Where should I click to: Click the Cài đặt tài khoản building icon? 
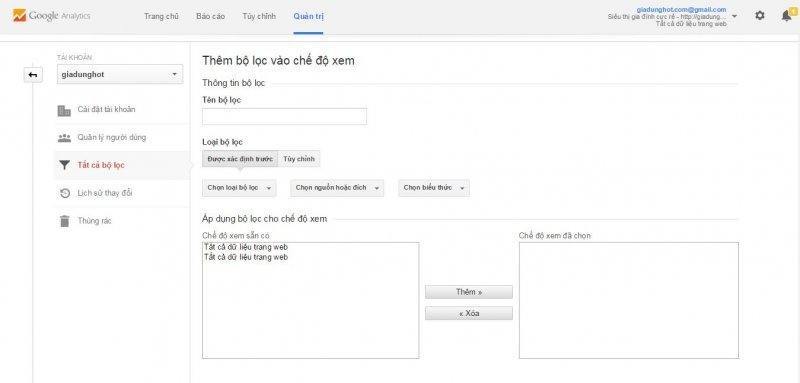pos(64,110)
